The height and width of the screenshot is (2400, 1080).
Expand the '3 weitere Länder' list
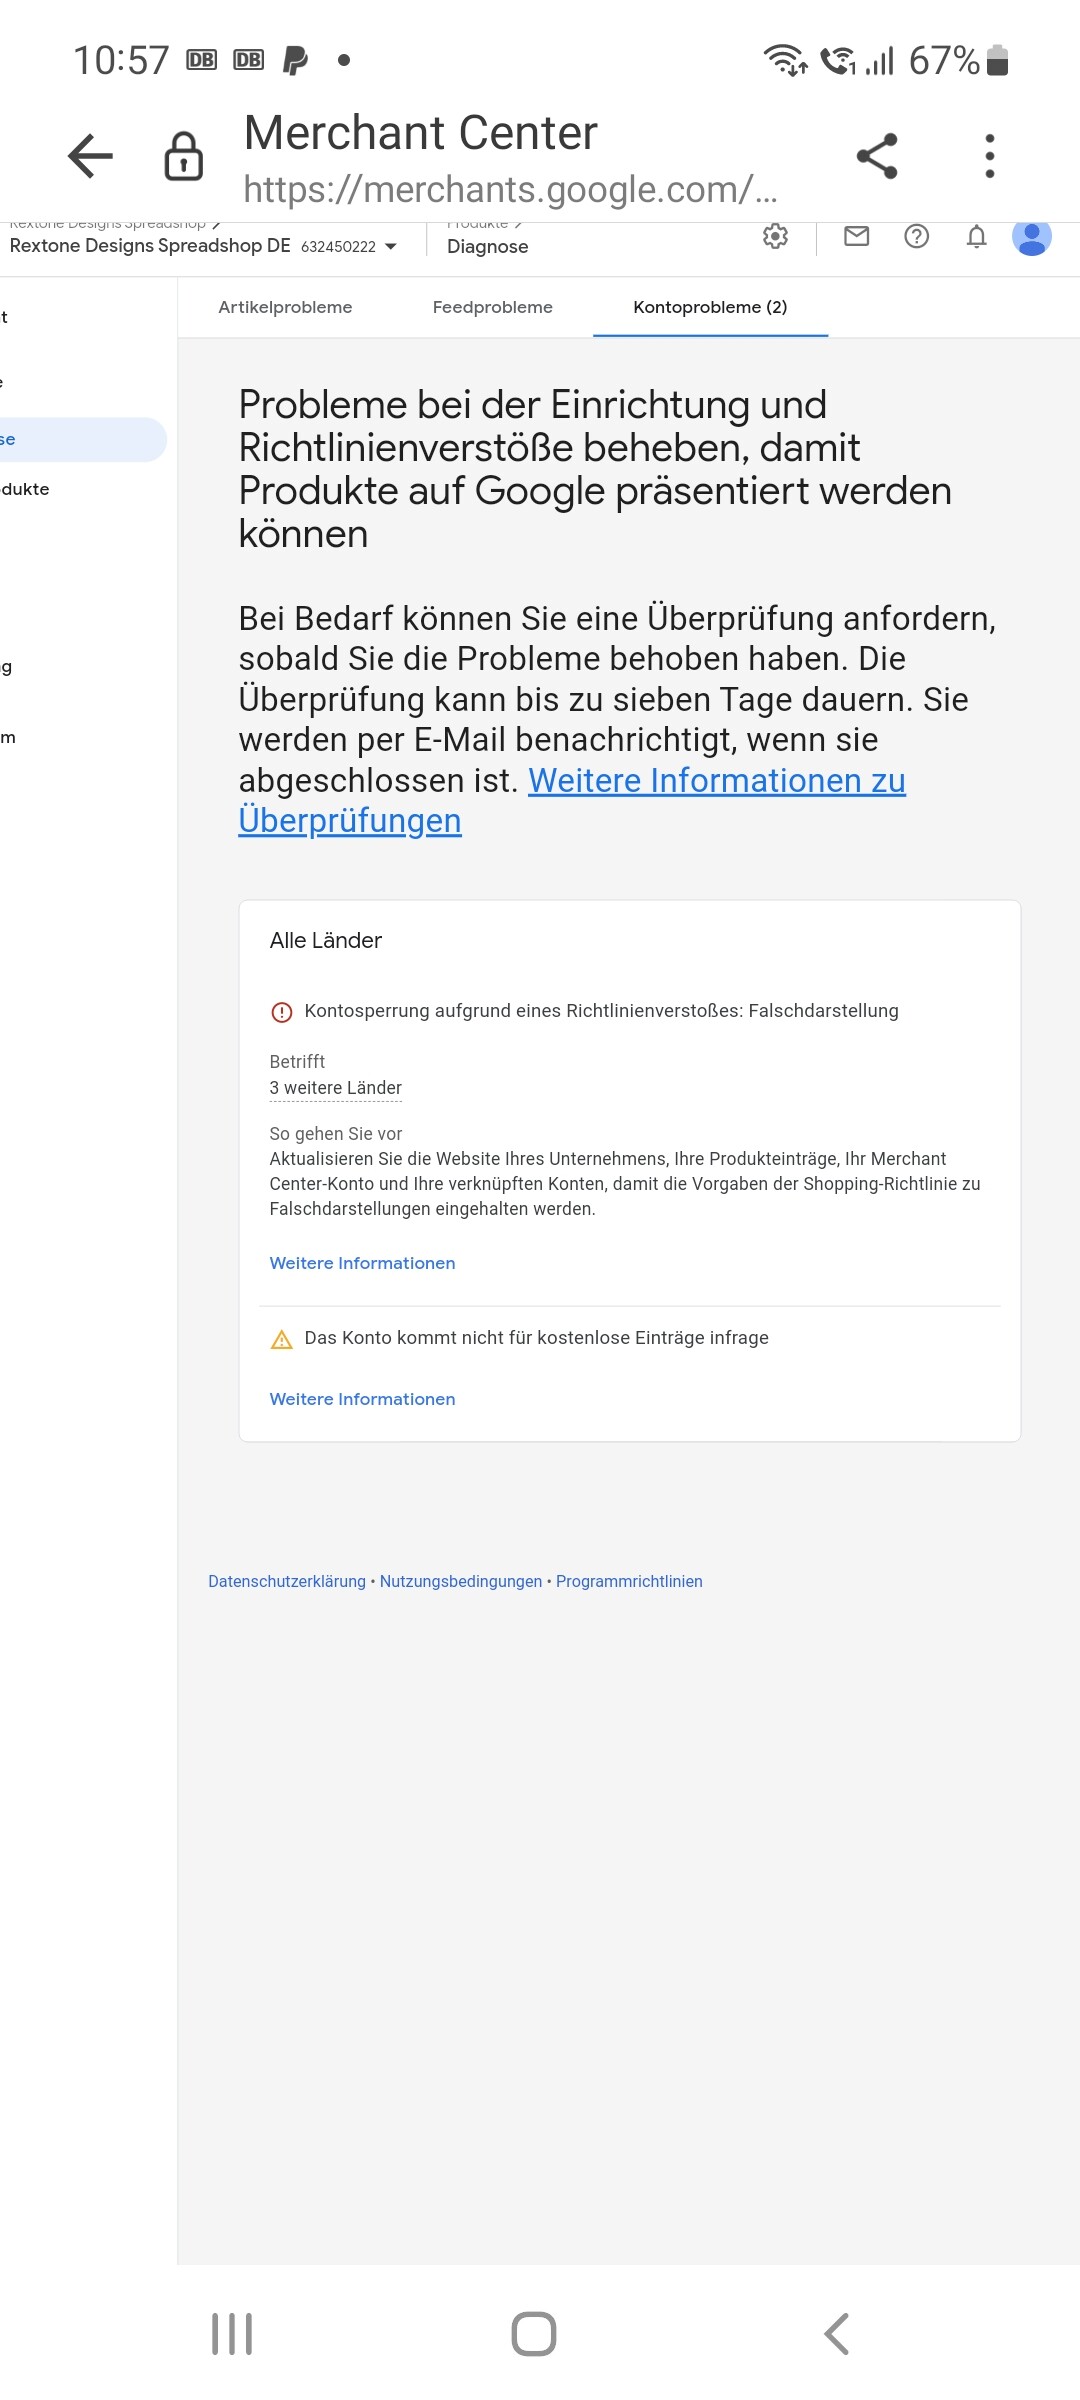point(335,1088)
